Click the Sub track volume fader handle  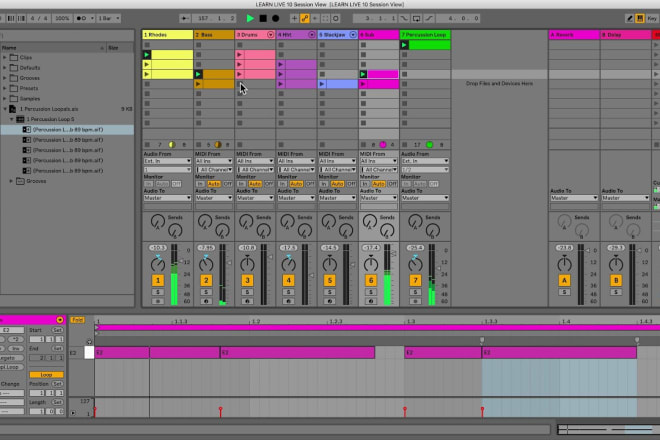point(394,254)
